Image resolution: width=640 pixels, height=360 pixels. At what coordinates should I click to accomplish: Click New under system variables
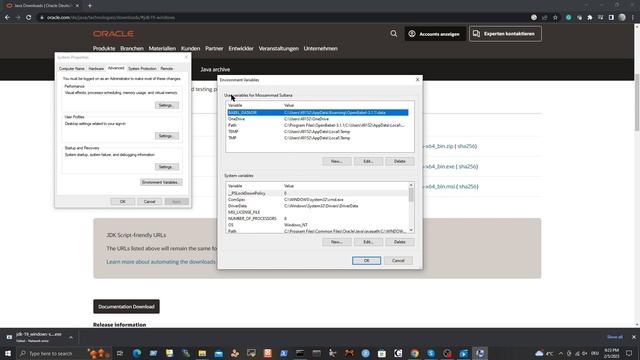[337, 242]
